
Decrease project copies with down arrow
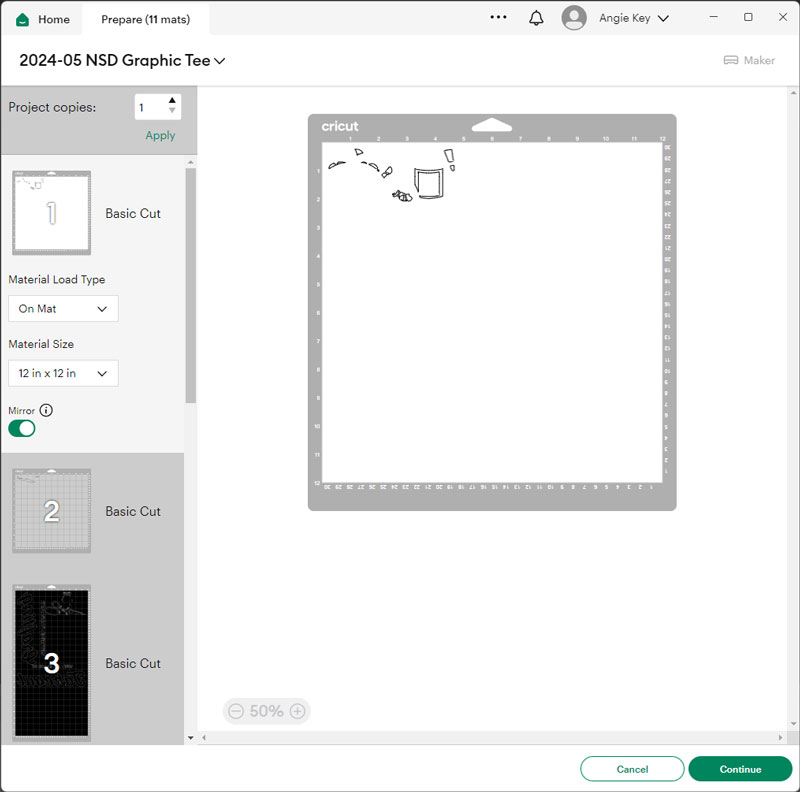[x=172, y=110]
